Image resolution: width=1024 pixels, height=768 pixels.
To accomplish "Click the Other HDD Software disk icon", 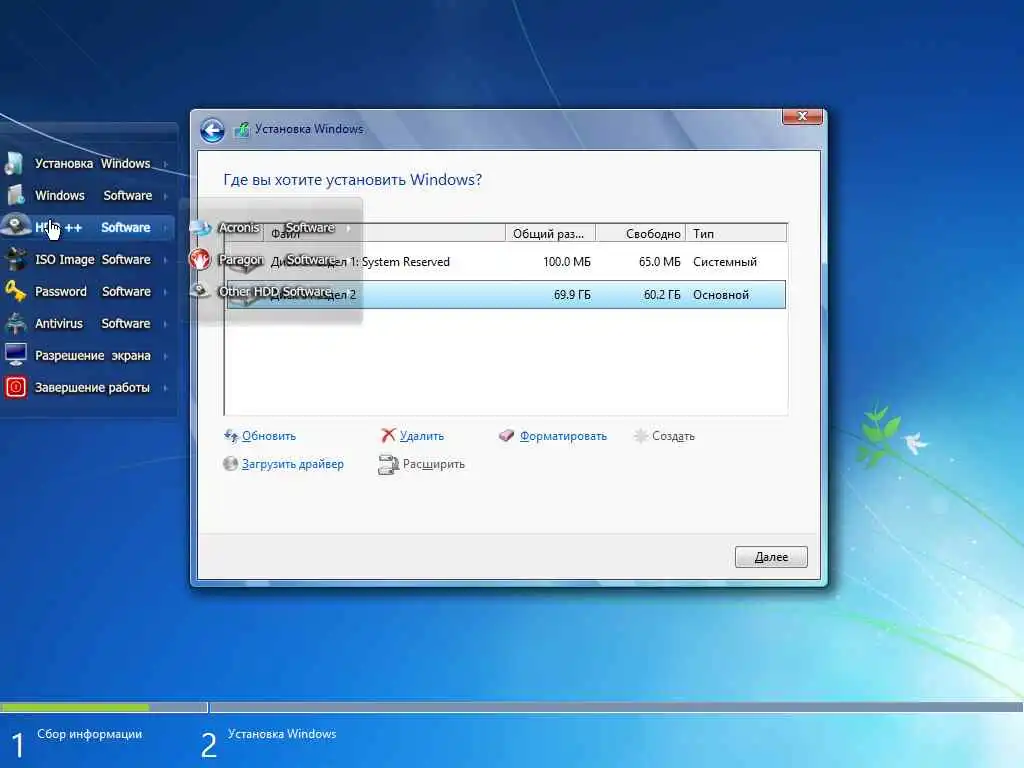I will point(200,291).
